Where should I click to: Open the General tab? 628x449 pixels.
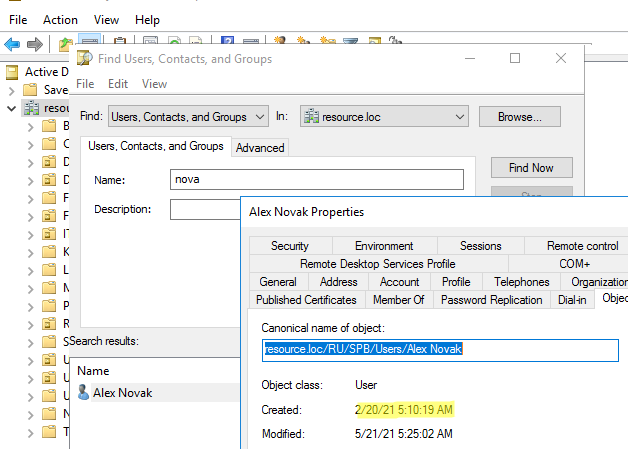tap(278, 282)
